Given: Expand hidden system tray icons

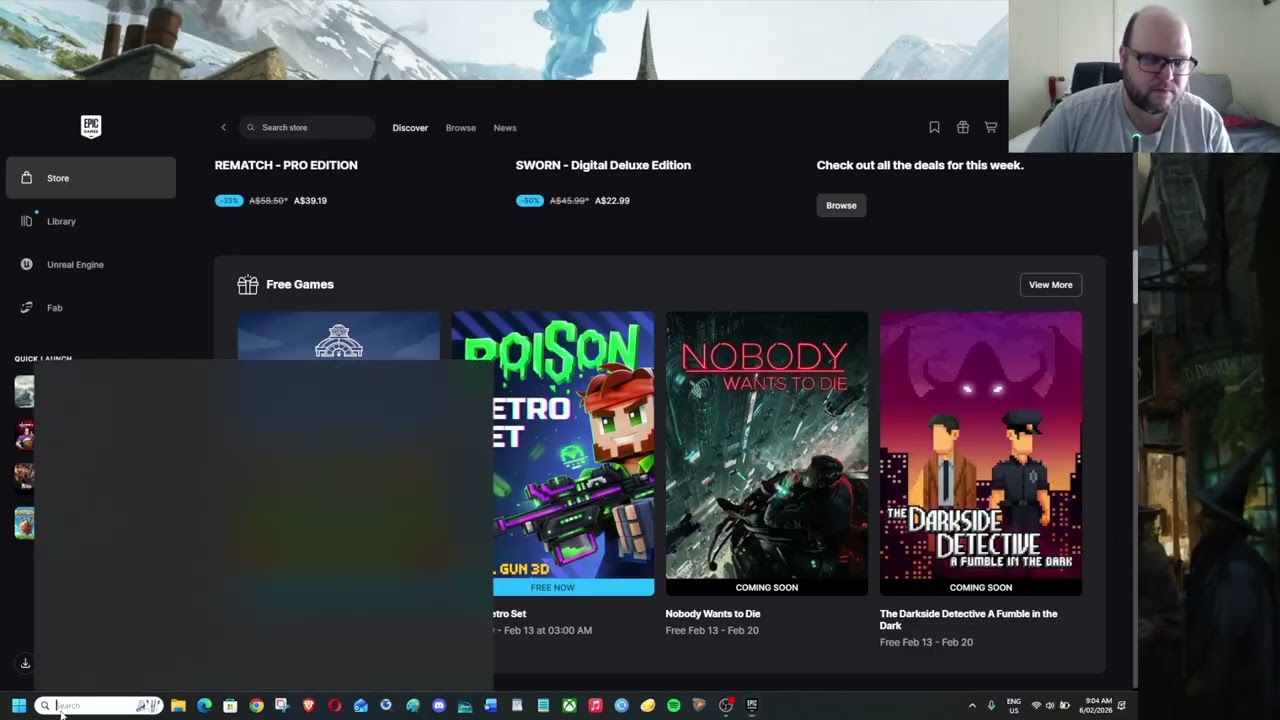Looking at the screenshot, I should coord(972,706).
